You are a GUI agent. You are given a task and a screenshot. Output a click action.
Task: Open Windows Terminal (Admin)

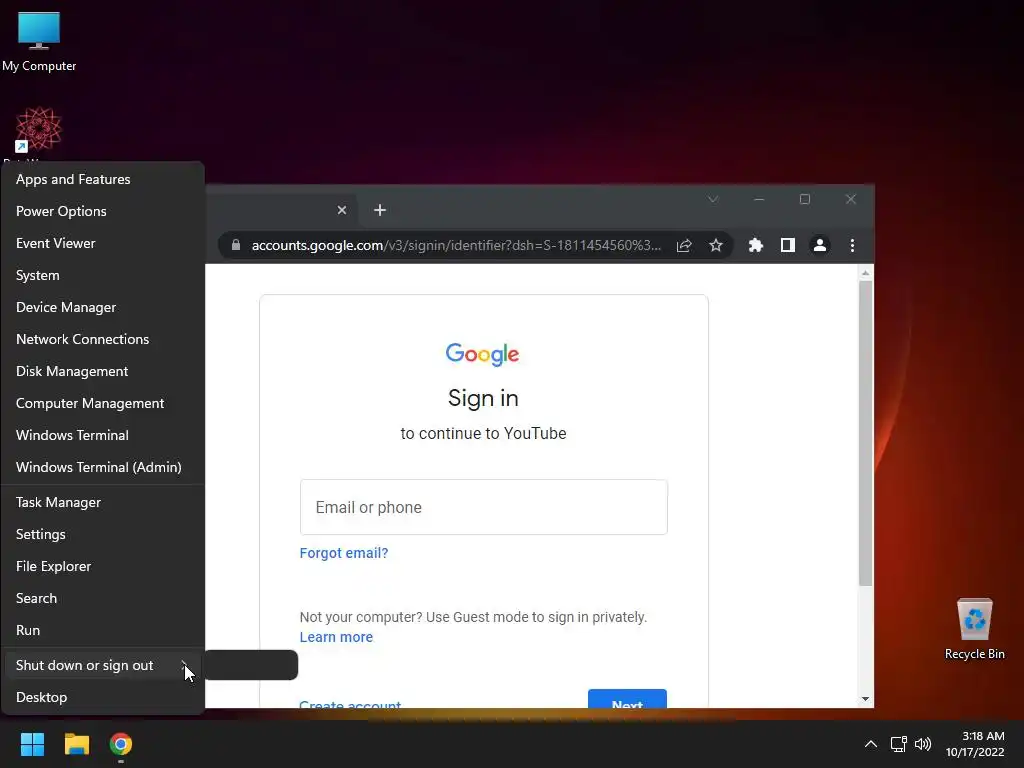click(x=103, y=468)
